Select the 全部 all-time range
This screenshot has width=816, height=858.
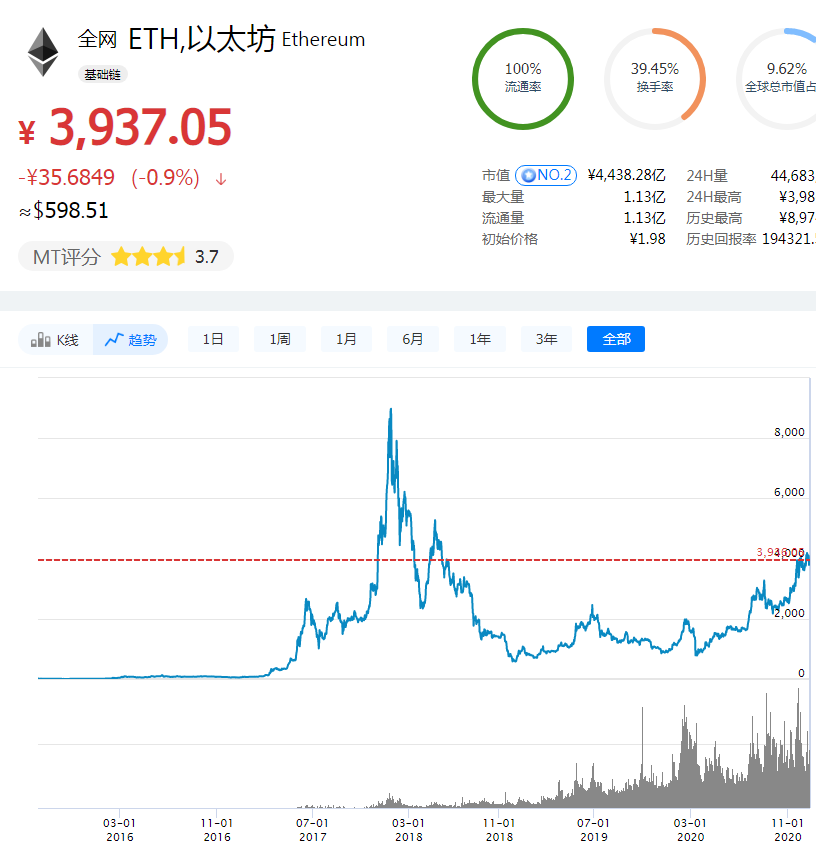616,339
